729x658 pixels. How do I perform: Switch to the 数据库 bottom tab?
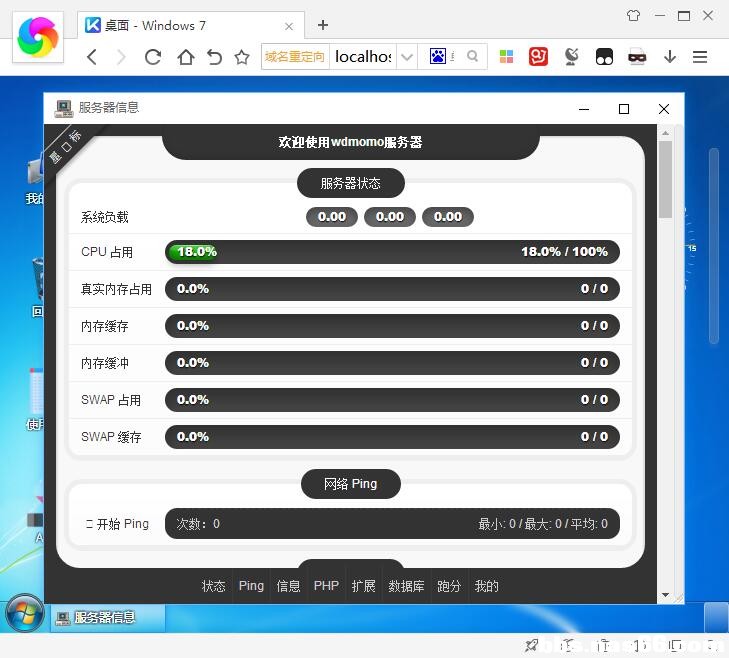406,586
